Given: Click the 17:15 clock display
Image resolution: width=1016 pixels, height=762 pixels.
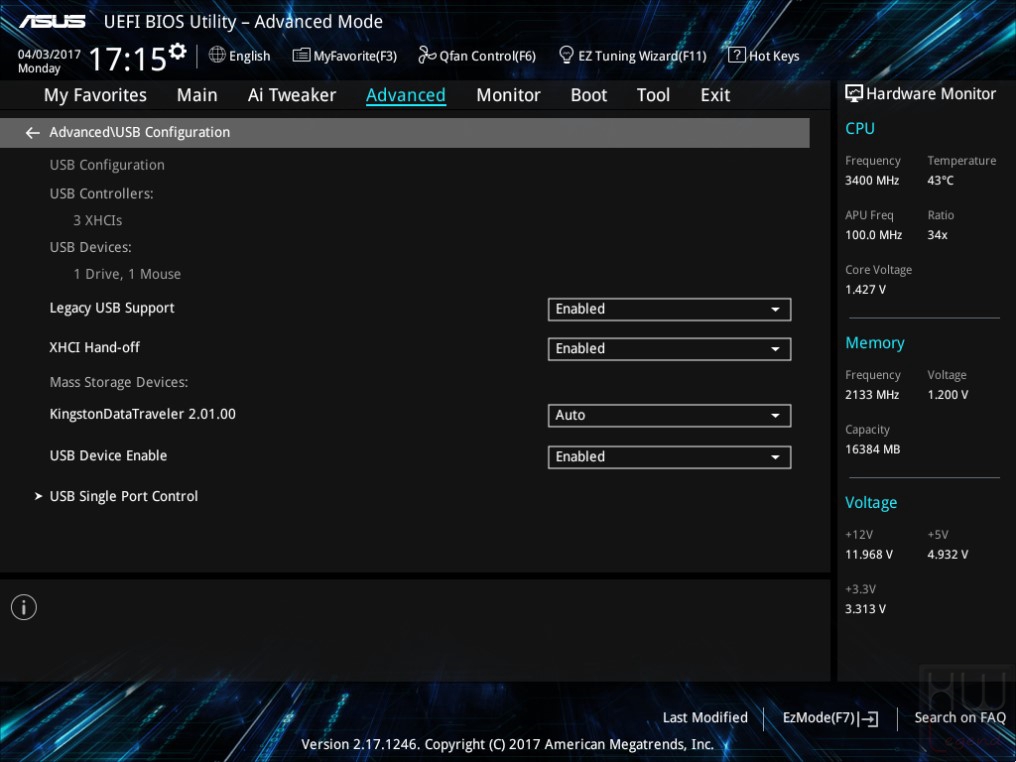Looking at the screenshot, I should point(128,60).
